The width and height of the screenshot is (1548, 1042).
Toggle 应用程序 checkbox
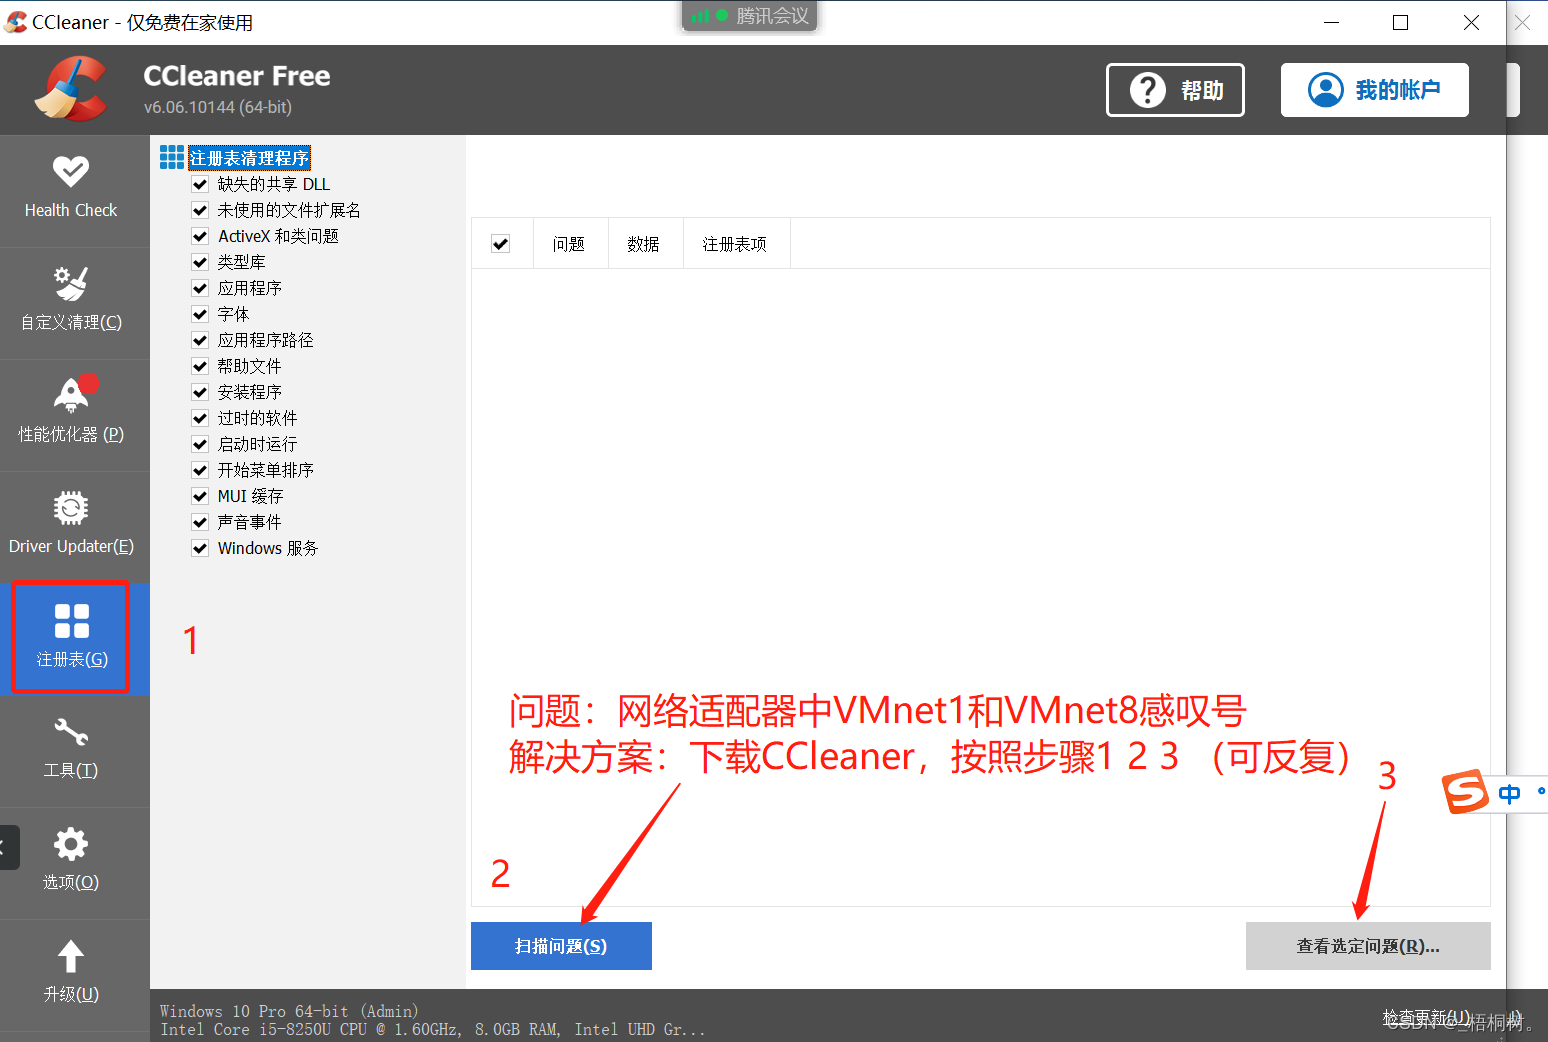click(x=200, y=288)
